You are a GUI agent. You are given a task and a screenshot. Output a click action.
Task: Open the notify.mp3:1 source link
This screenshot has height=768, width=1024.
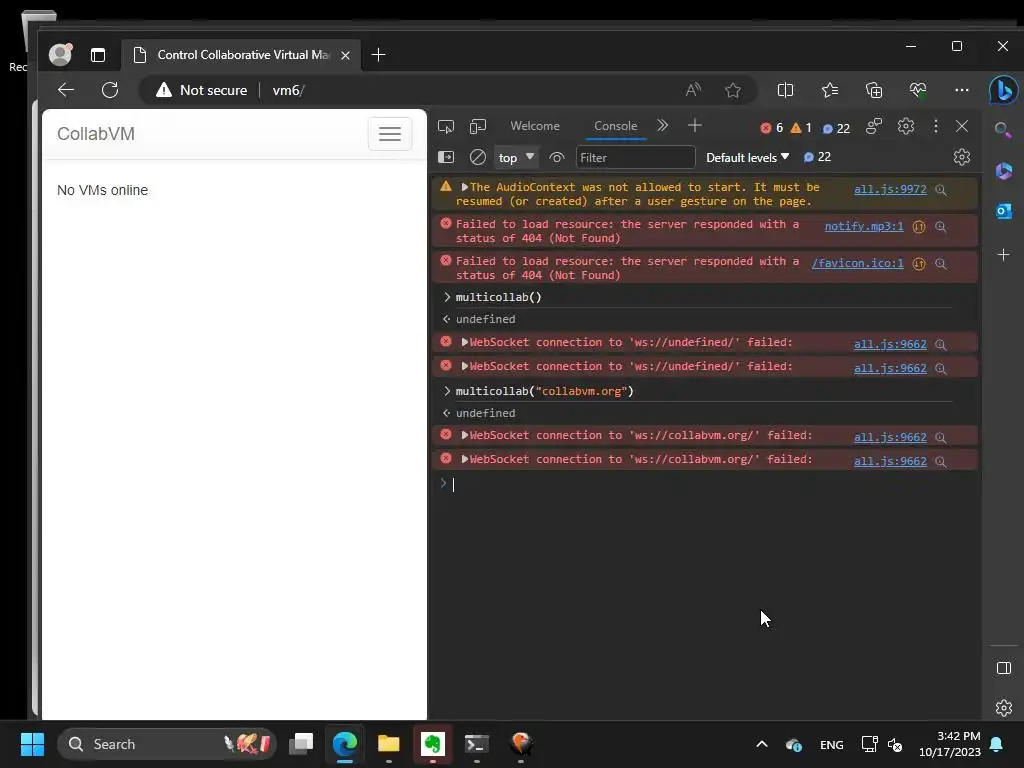tap(864, 226)
